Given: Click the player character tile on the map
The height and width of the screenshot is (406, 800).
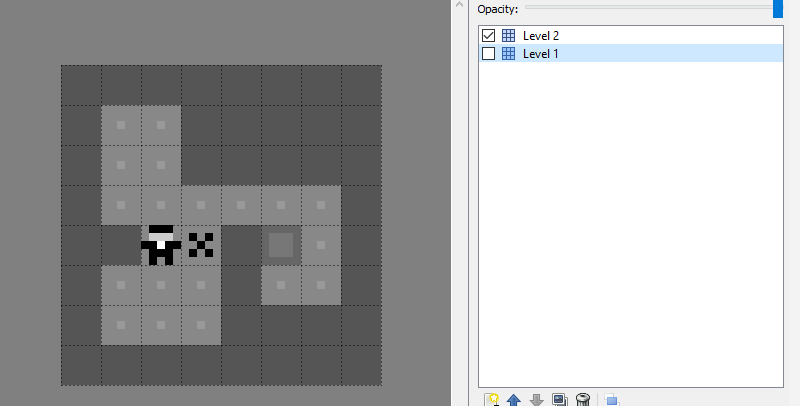Looking at the screenshot, I should pyautogui.click(x=161, y=245).
